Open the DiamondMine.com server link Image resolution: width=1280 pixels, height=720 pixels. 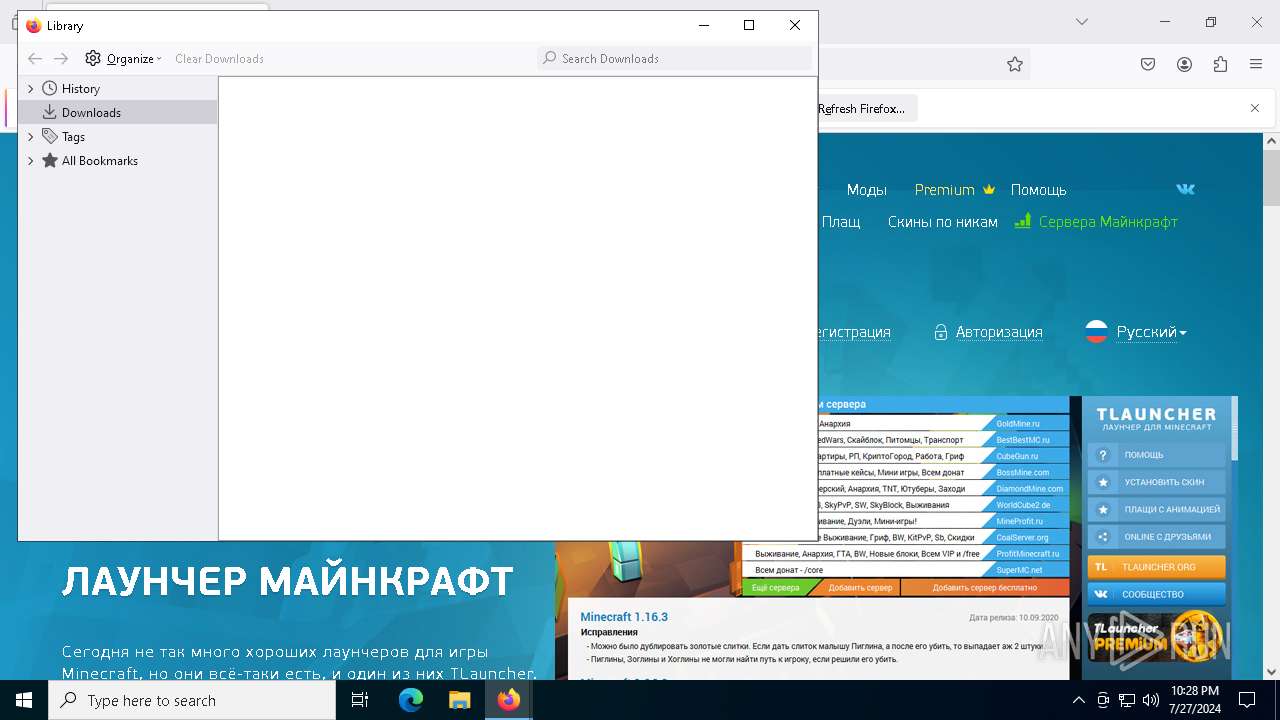pyautogui.click(x=1029, y=489)
